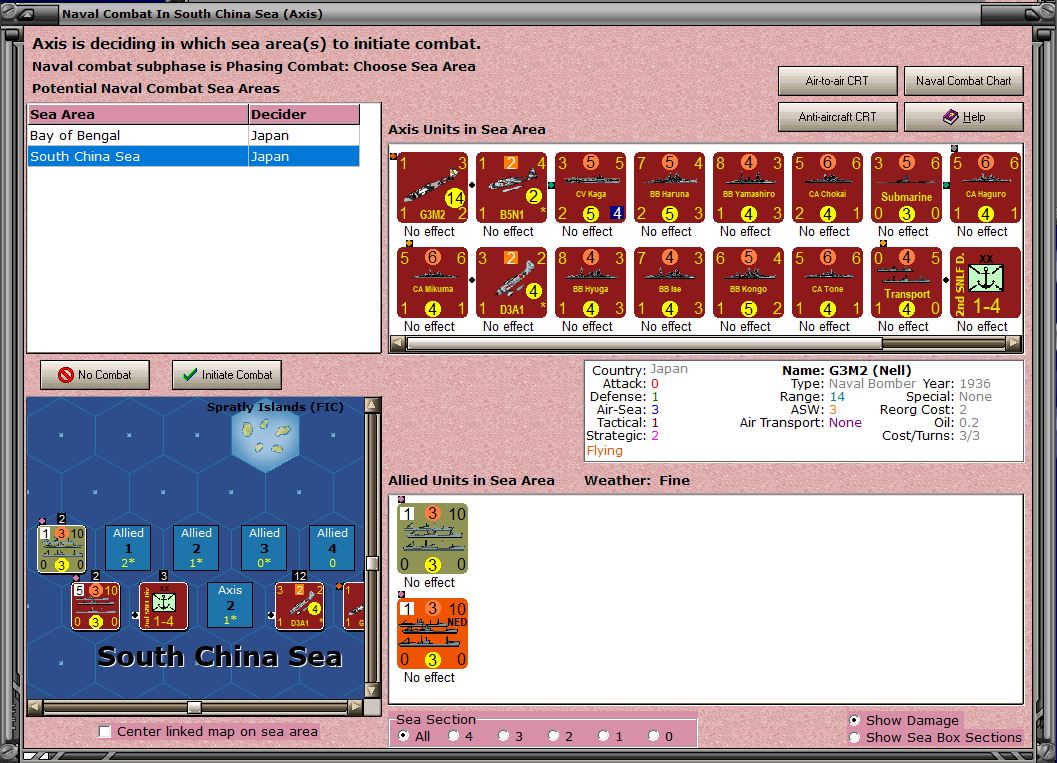This screenshot has height=763, width=1057.
Task: Pick the BB Haruna battleship counter
Action: 669,187
